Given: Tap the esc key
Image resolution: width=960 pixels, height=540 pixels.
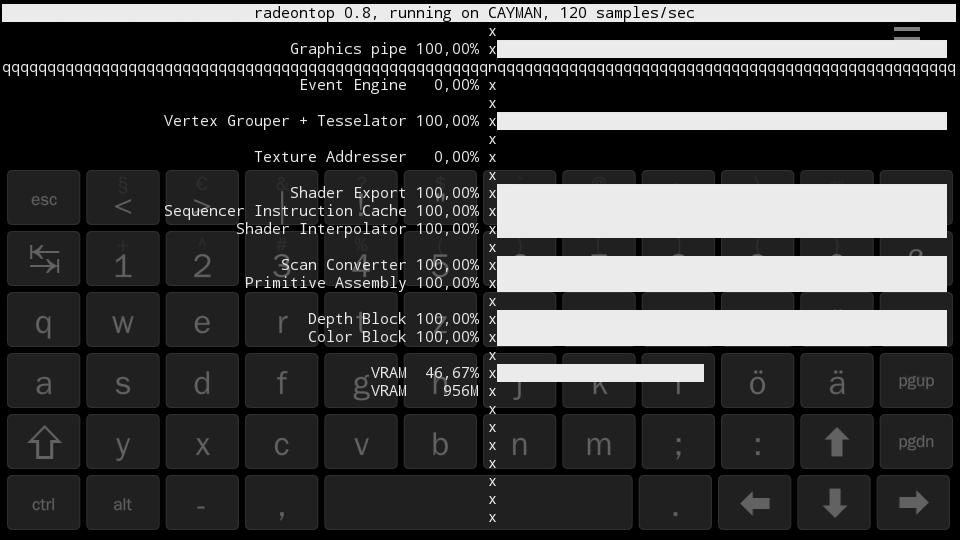Looking at the screenshot, I should (44, 198).
